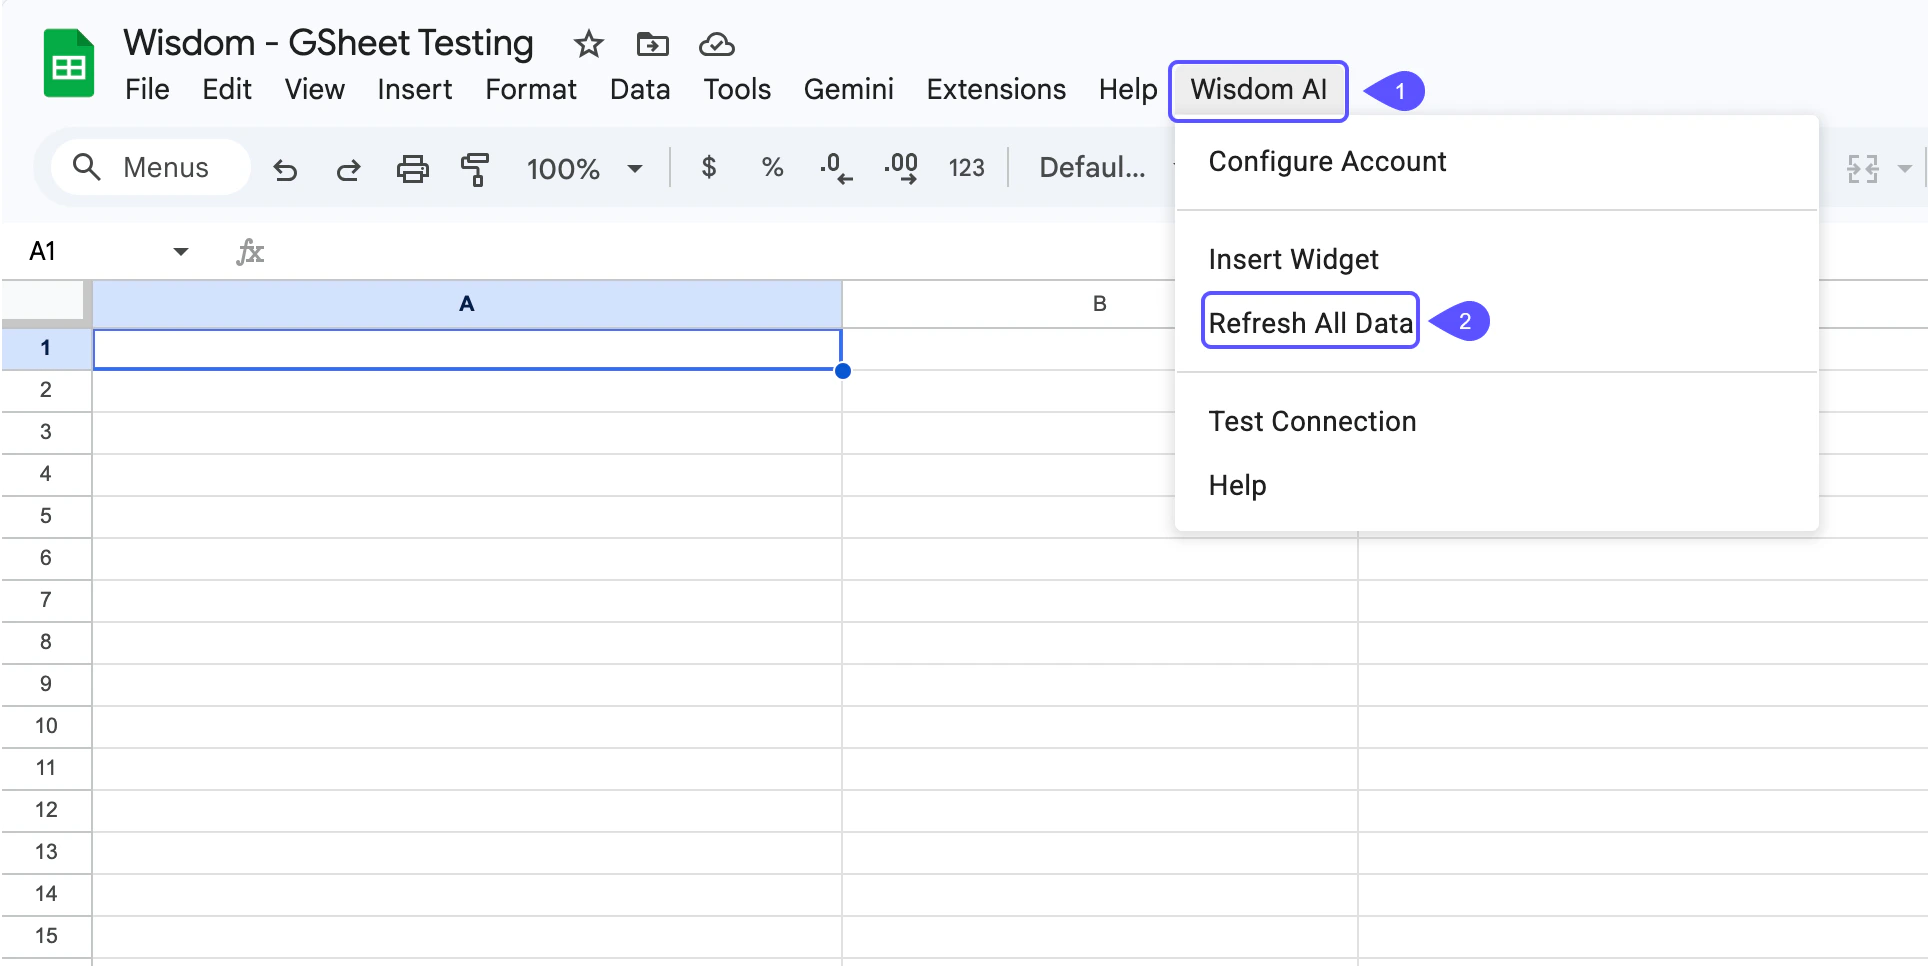The width and height of the screenshot is (1928, 966).
Task: Search the Menus search box
Action: [150, 167]
